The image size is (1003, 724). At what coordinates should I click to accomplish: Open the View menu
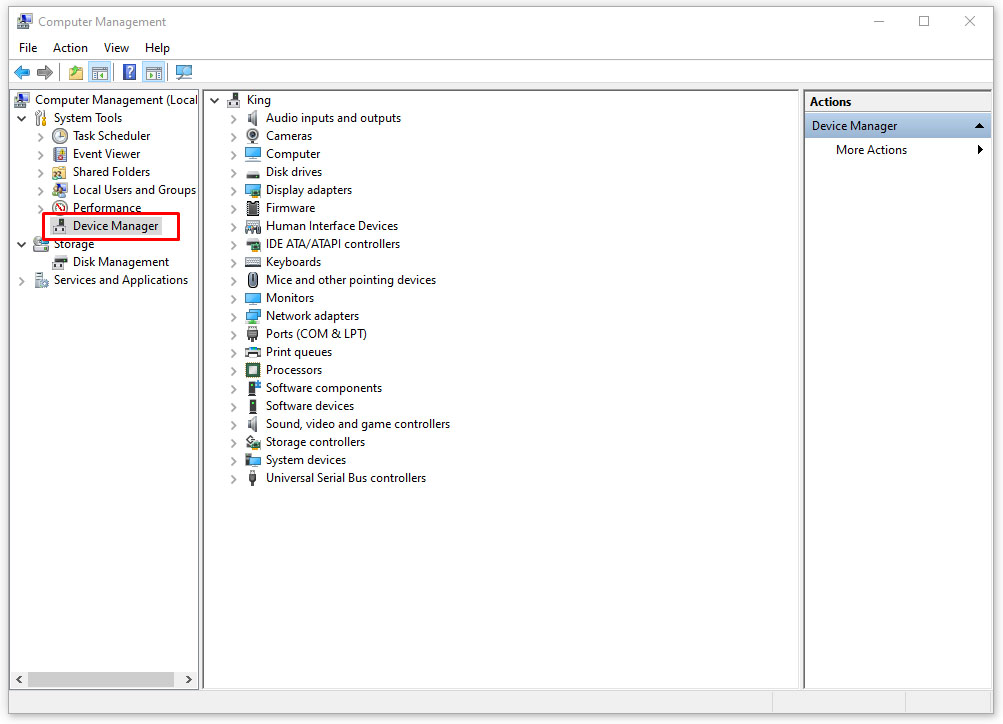point(116,48)
